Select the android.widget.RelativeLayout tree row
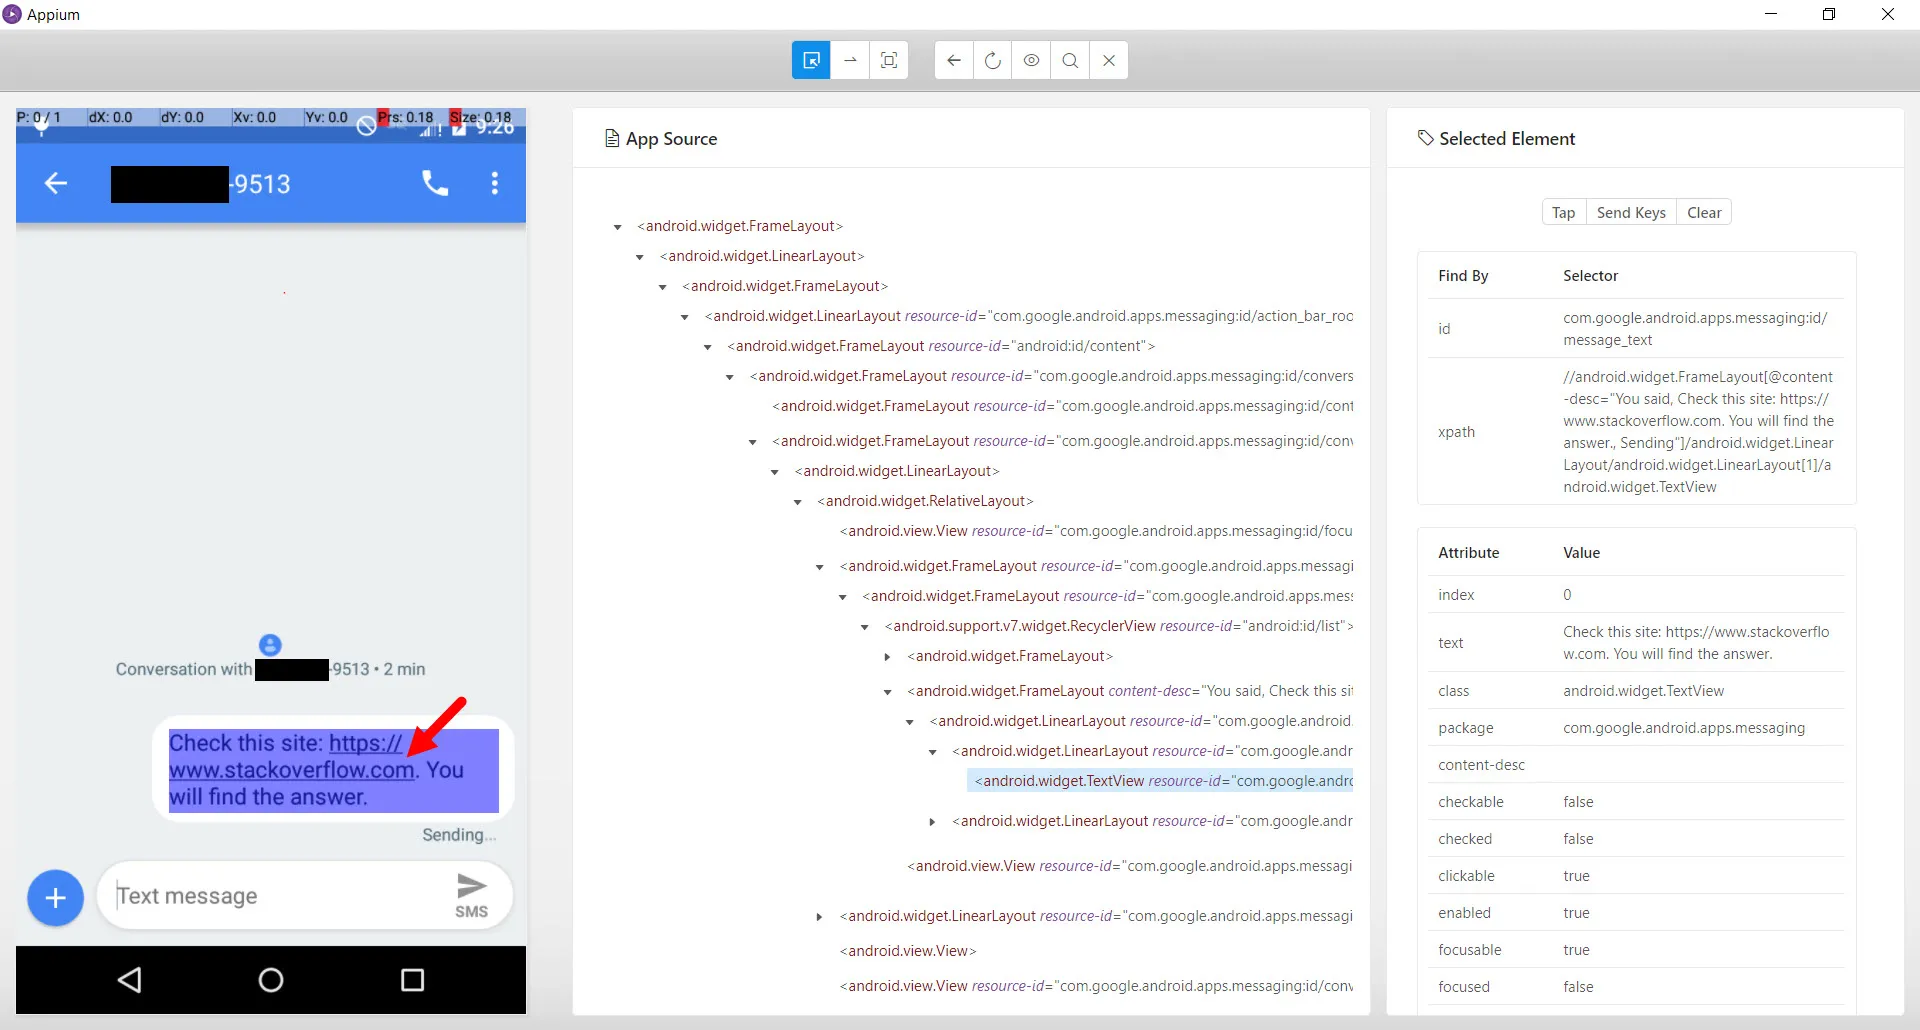The width and height of the screenshot is (1920, 1030). pyautogui.click(x=925, y=501)
